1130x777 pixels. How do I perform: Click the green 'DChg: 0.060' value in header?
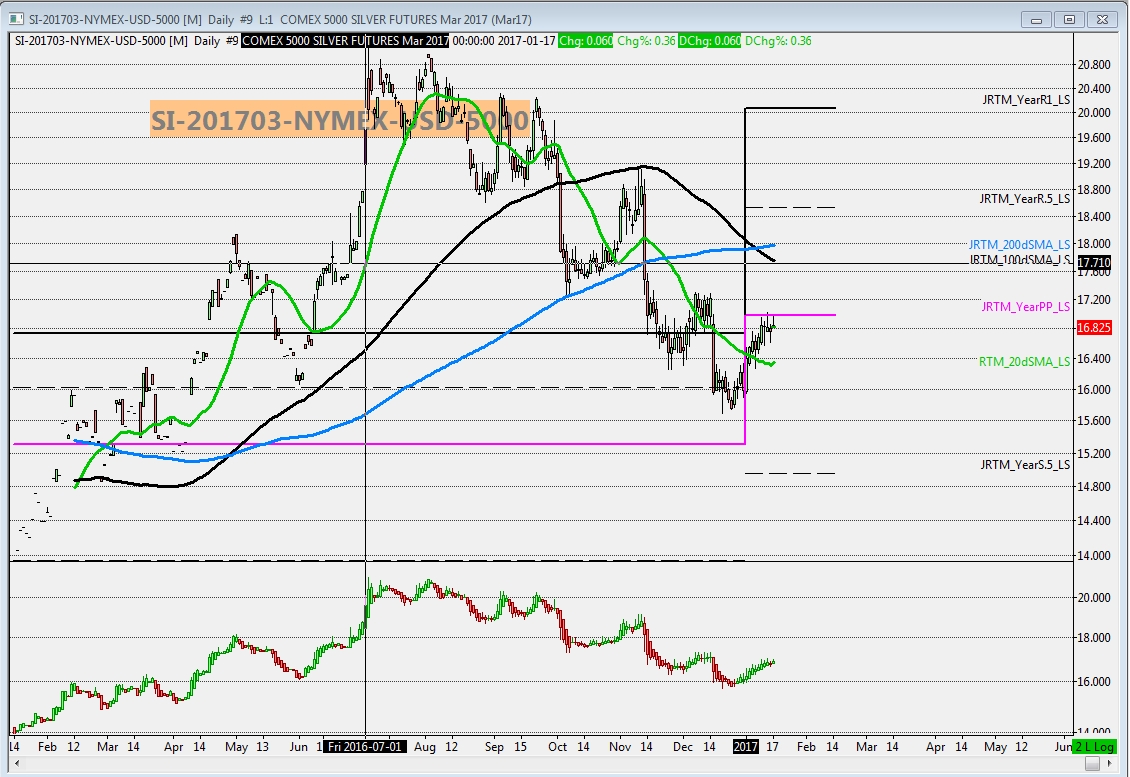pos(709,40)
